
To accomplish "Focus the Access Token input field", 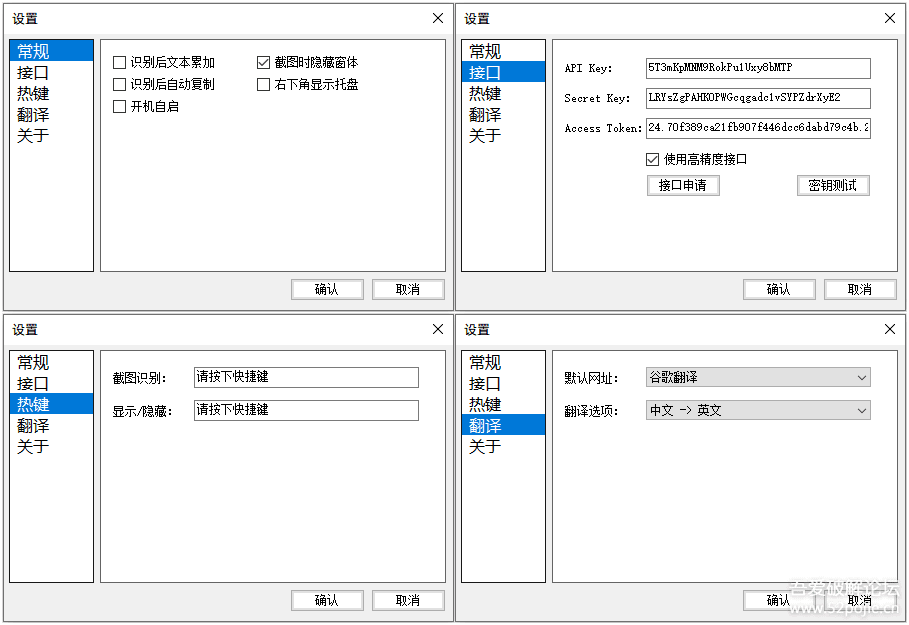I will click(x=758, y=128).
